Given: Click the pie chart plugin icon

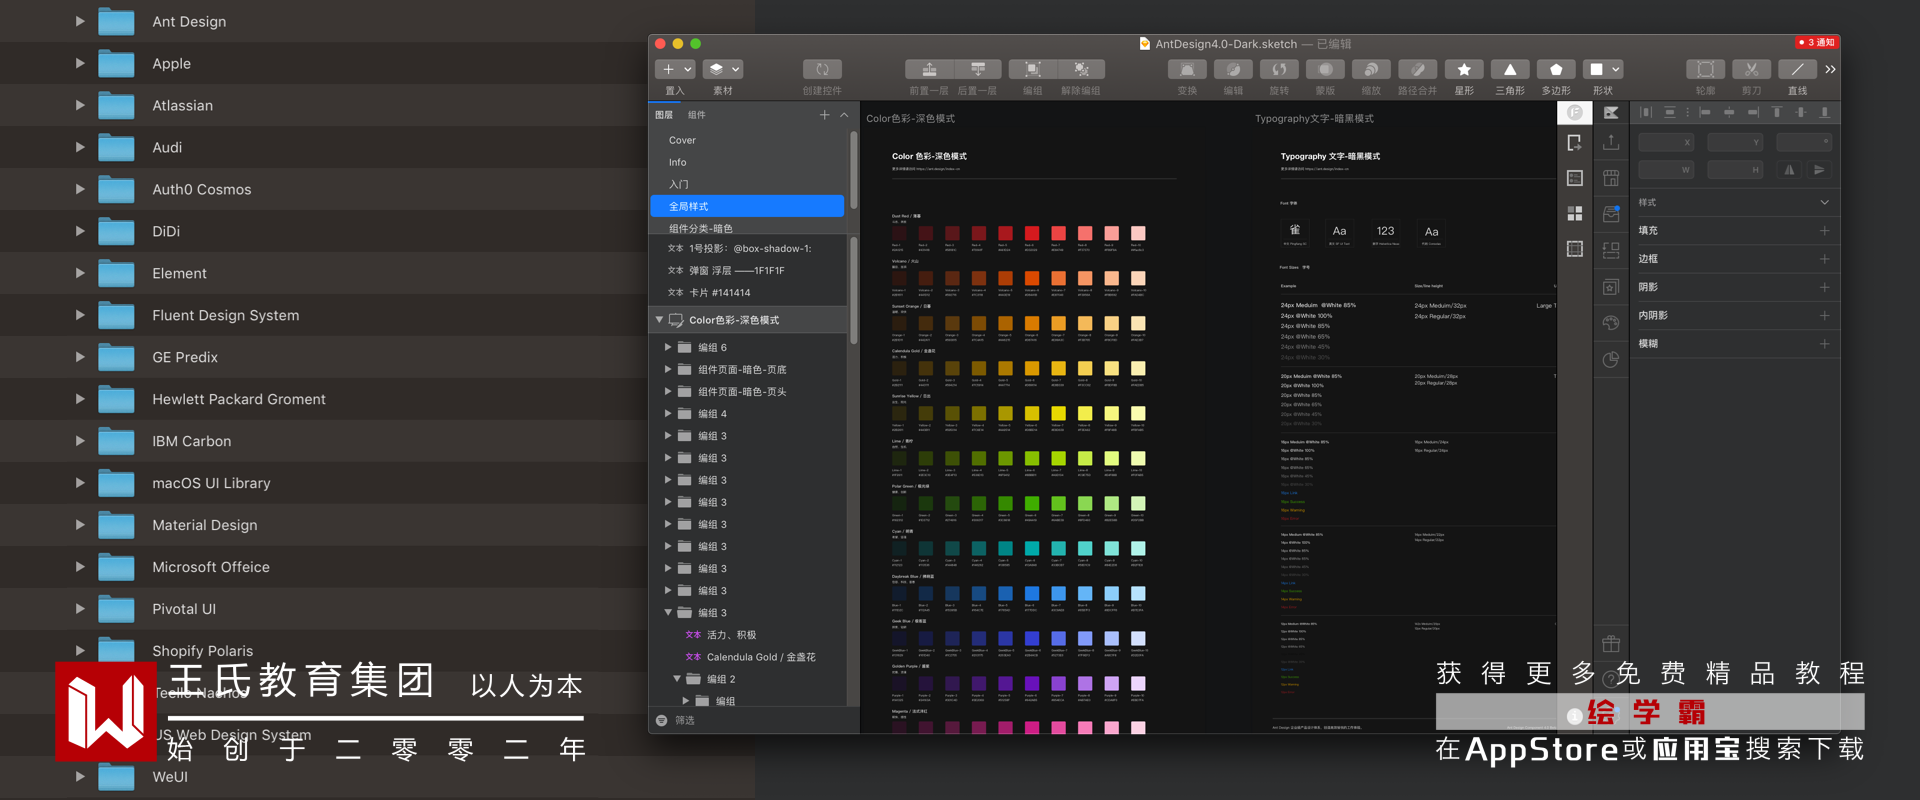Looking at the screenshot, I should point(1611,360).
